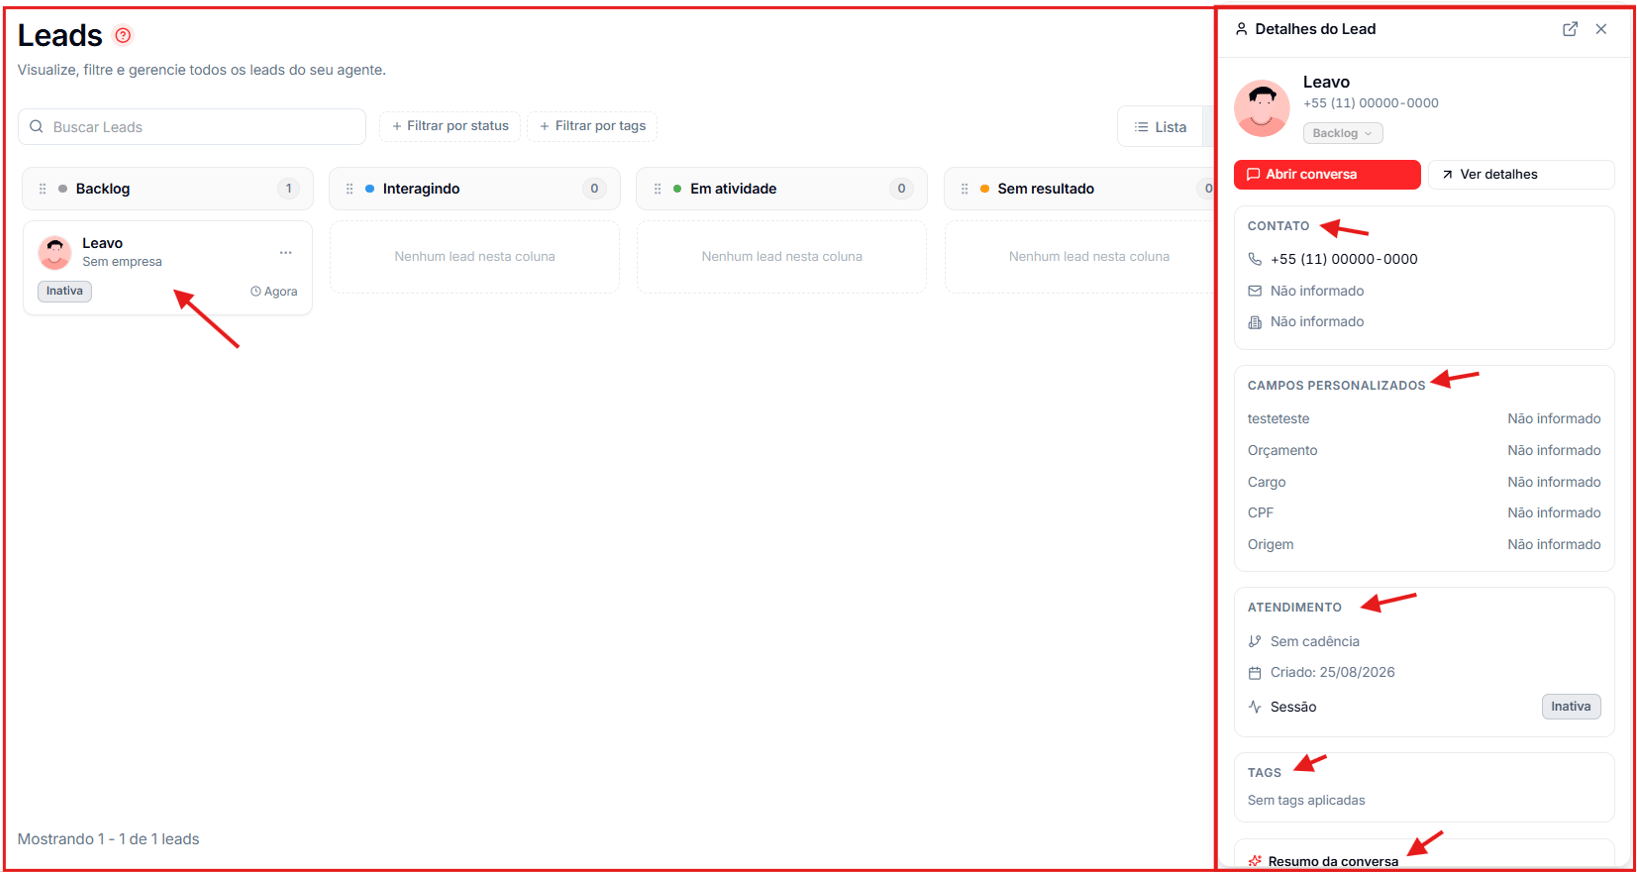Screen dimensions: 1637x872
Task: Click the Abrir conversa button
Action: point(1327,174)
